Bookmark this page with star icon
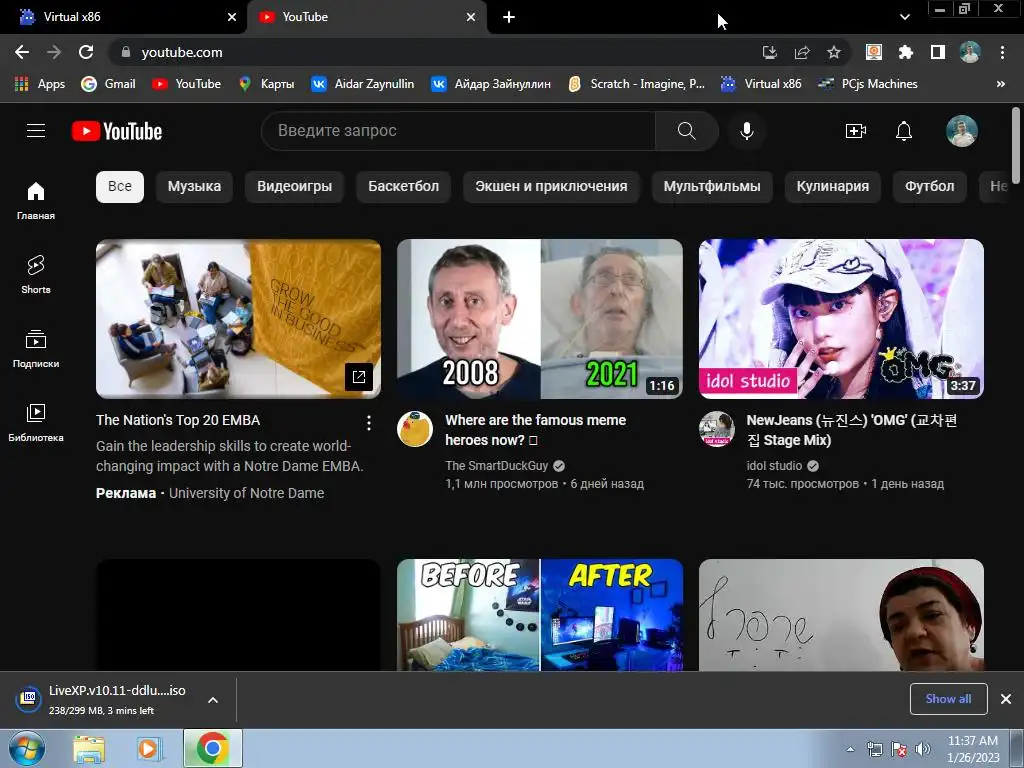1024x768 pixels. 833,52
